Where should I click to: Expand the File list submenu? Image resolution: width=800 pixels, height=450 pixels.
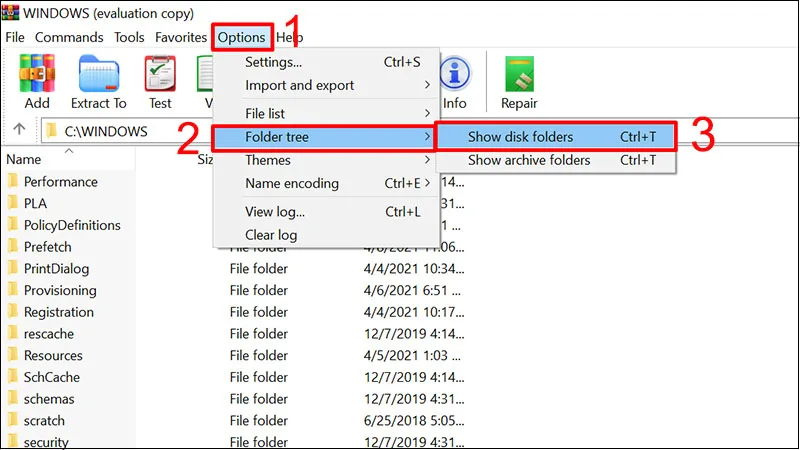[327, 113]
